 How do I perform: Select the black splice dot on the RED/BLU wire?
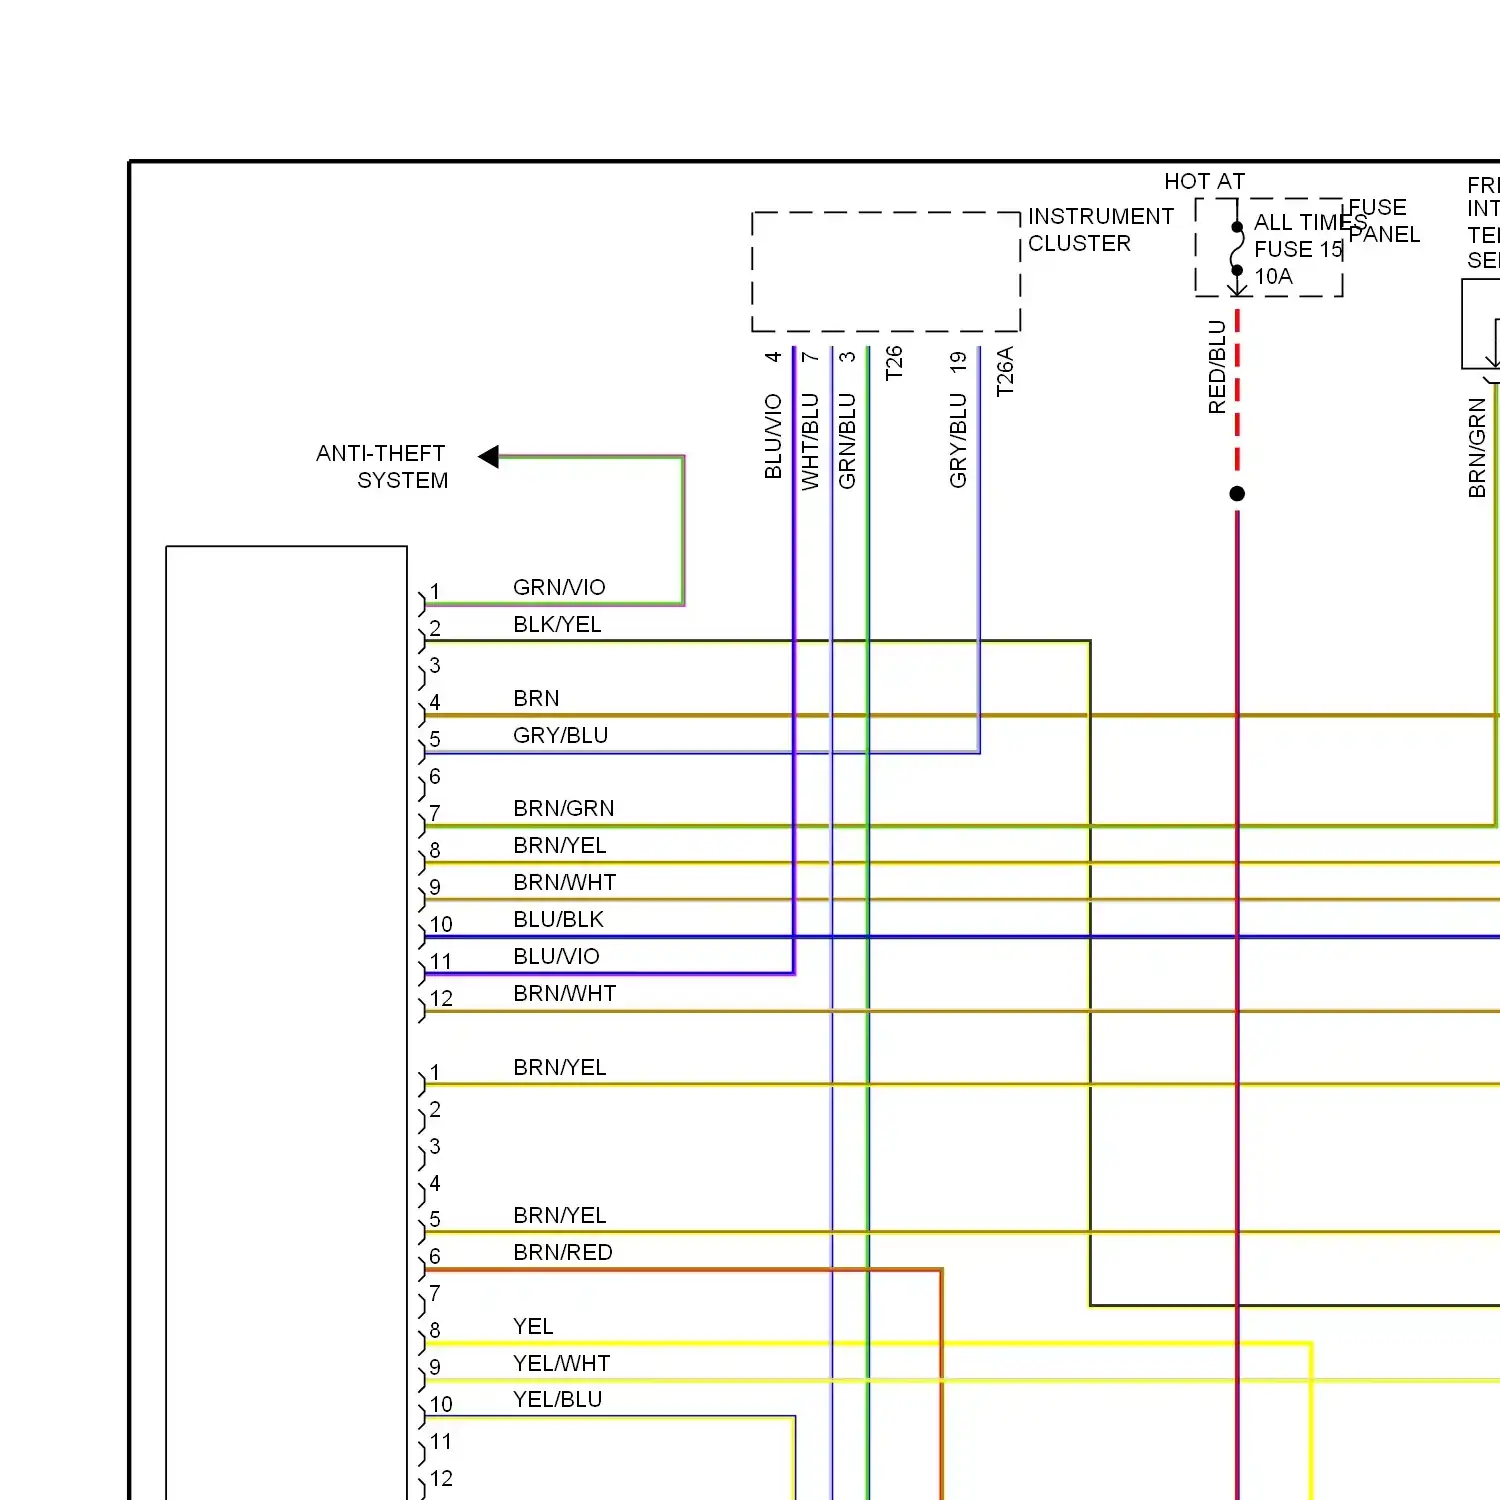coord(1237,493)
